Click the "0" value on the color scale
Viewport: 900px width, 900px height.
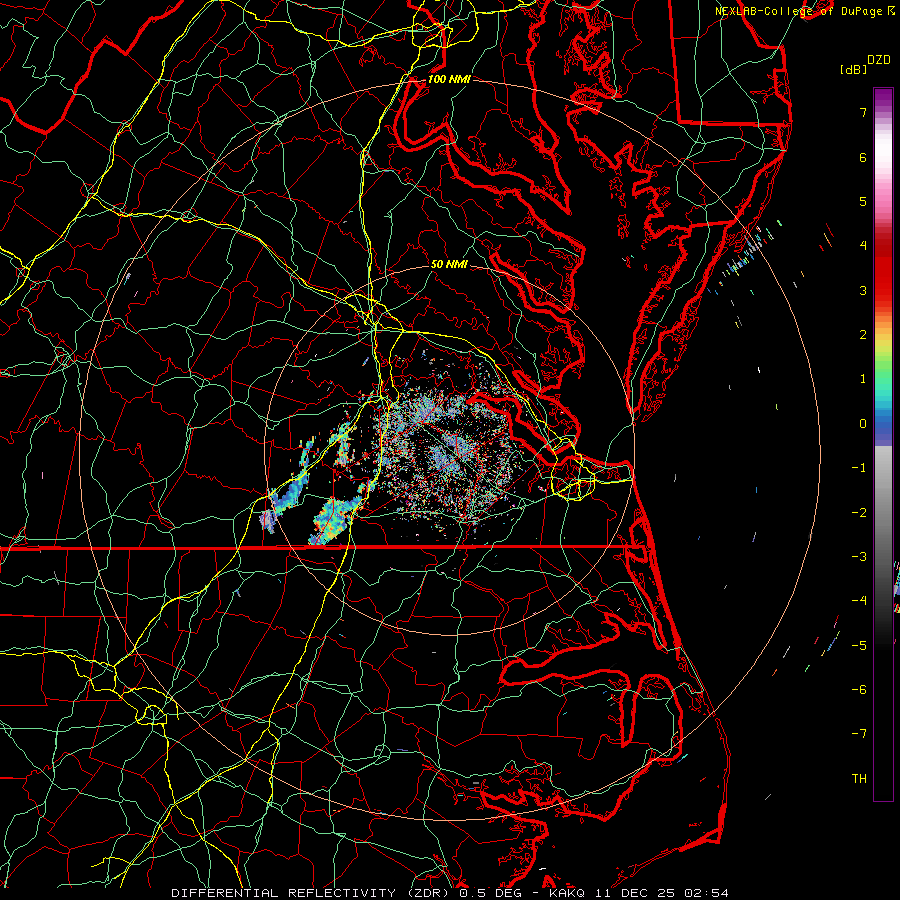[x=863, y=424]
